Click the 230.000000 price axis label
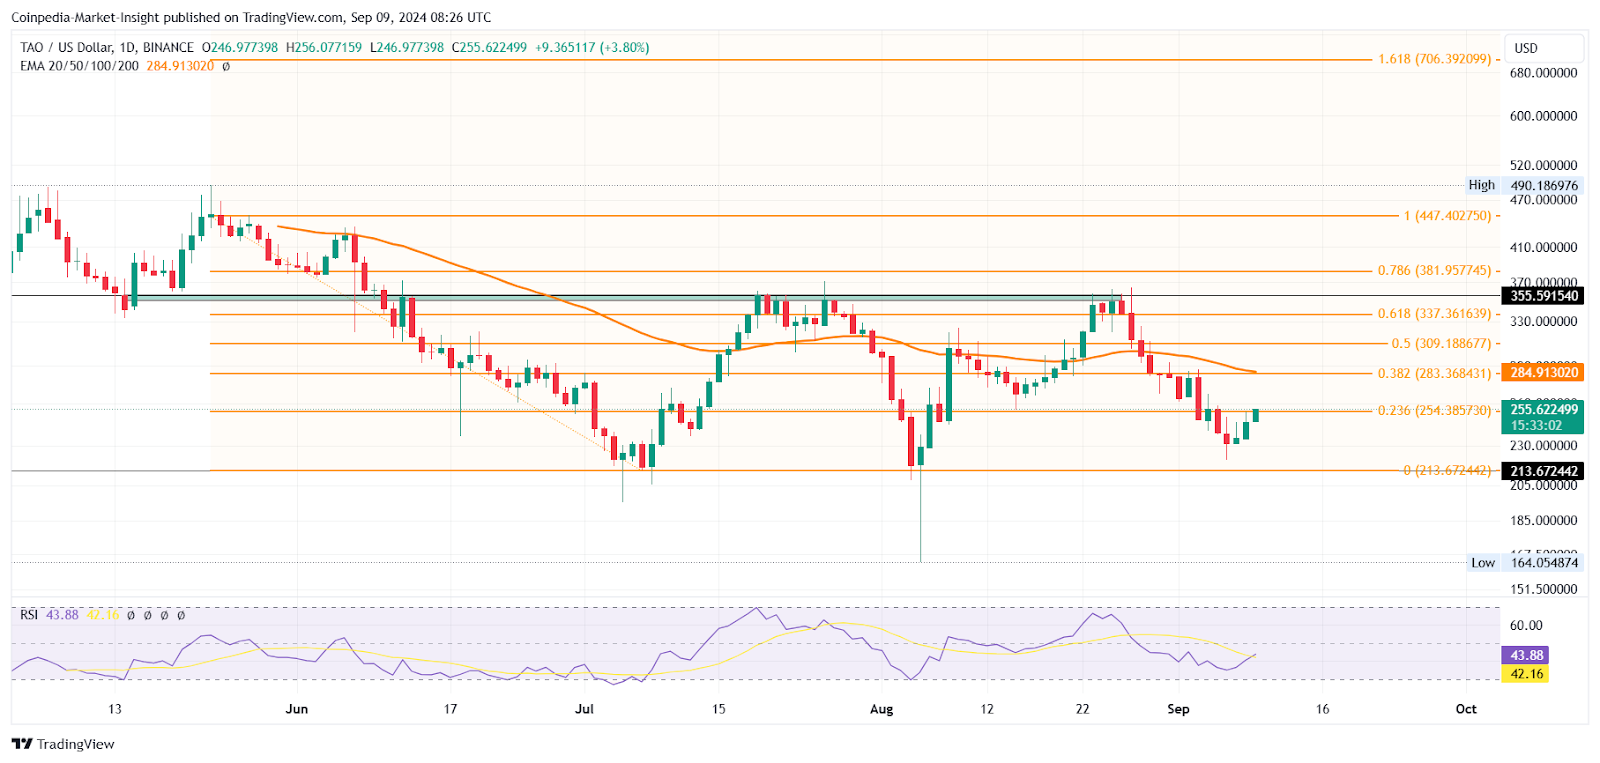 click(x=1544, y=446)
